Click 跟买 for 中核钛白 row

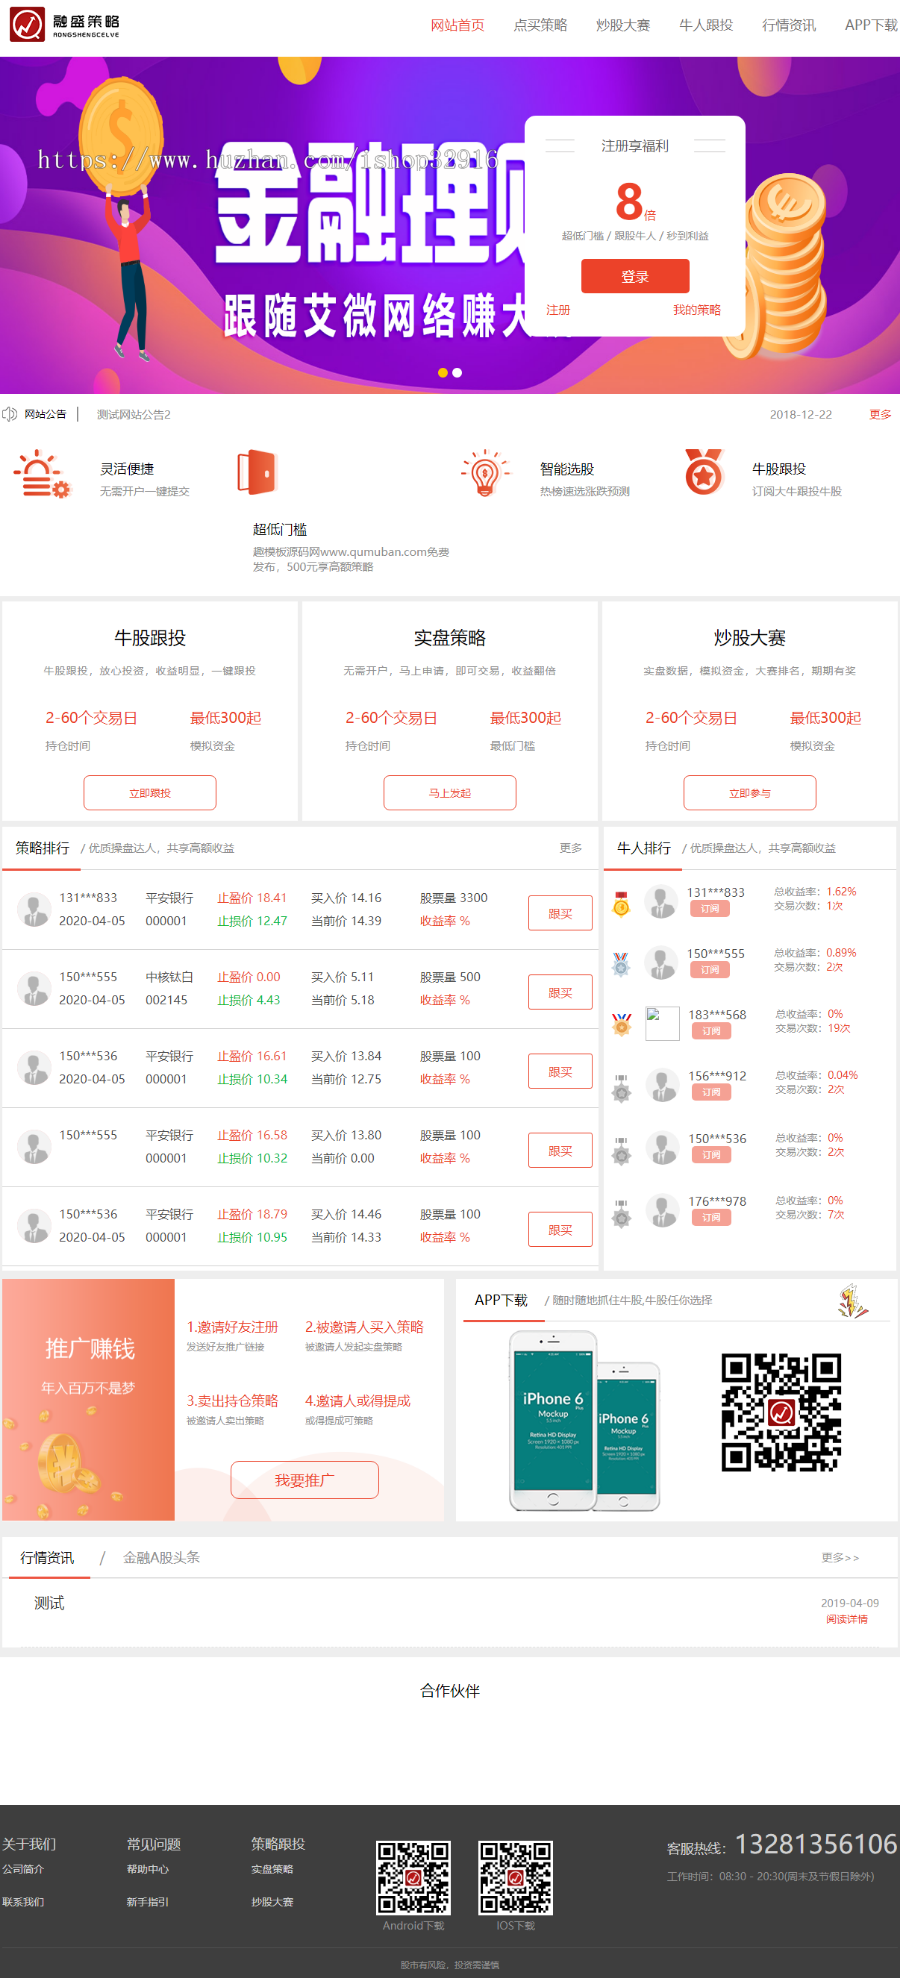point(560,992)
